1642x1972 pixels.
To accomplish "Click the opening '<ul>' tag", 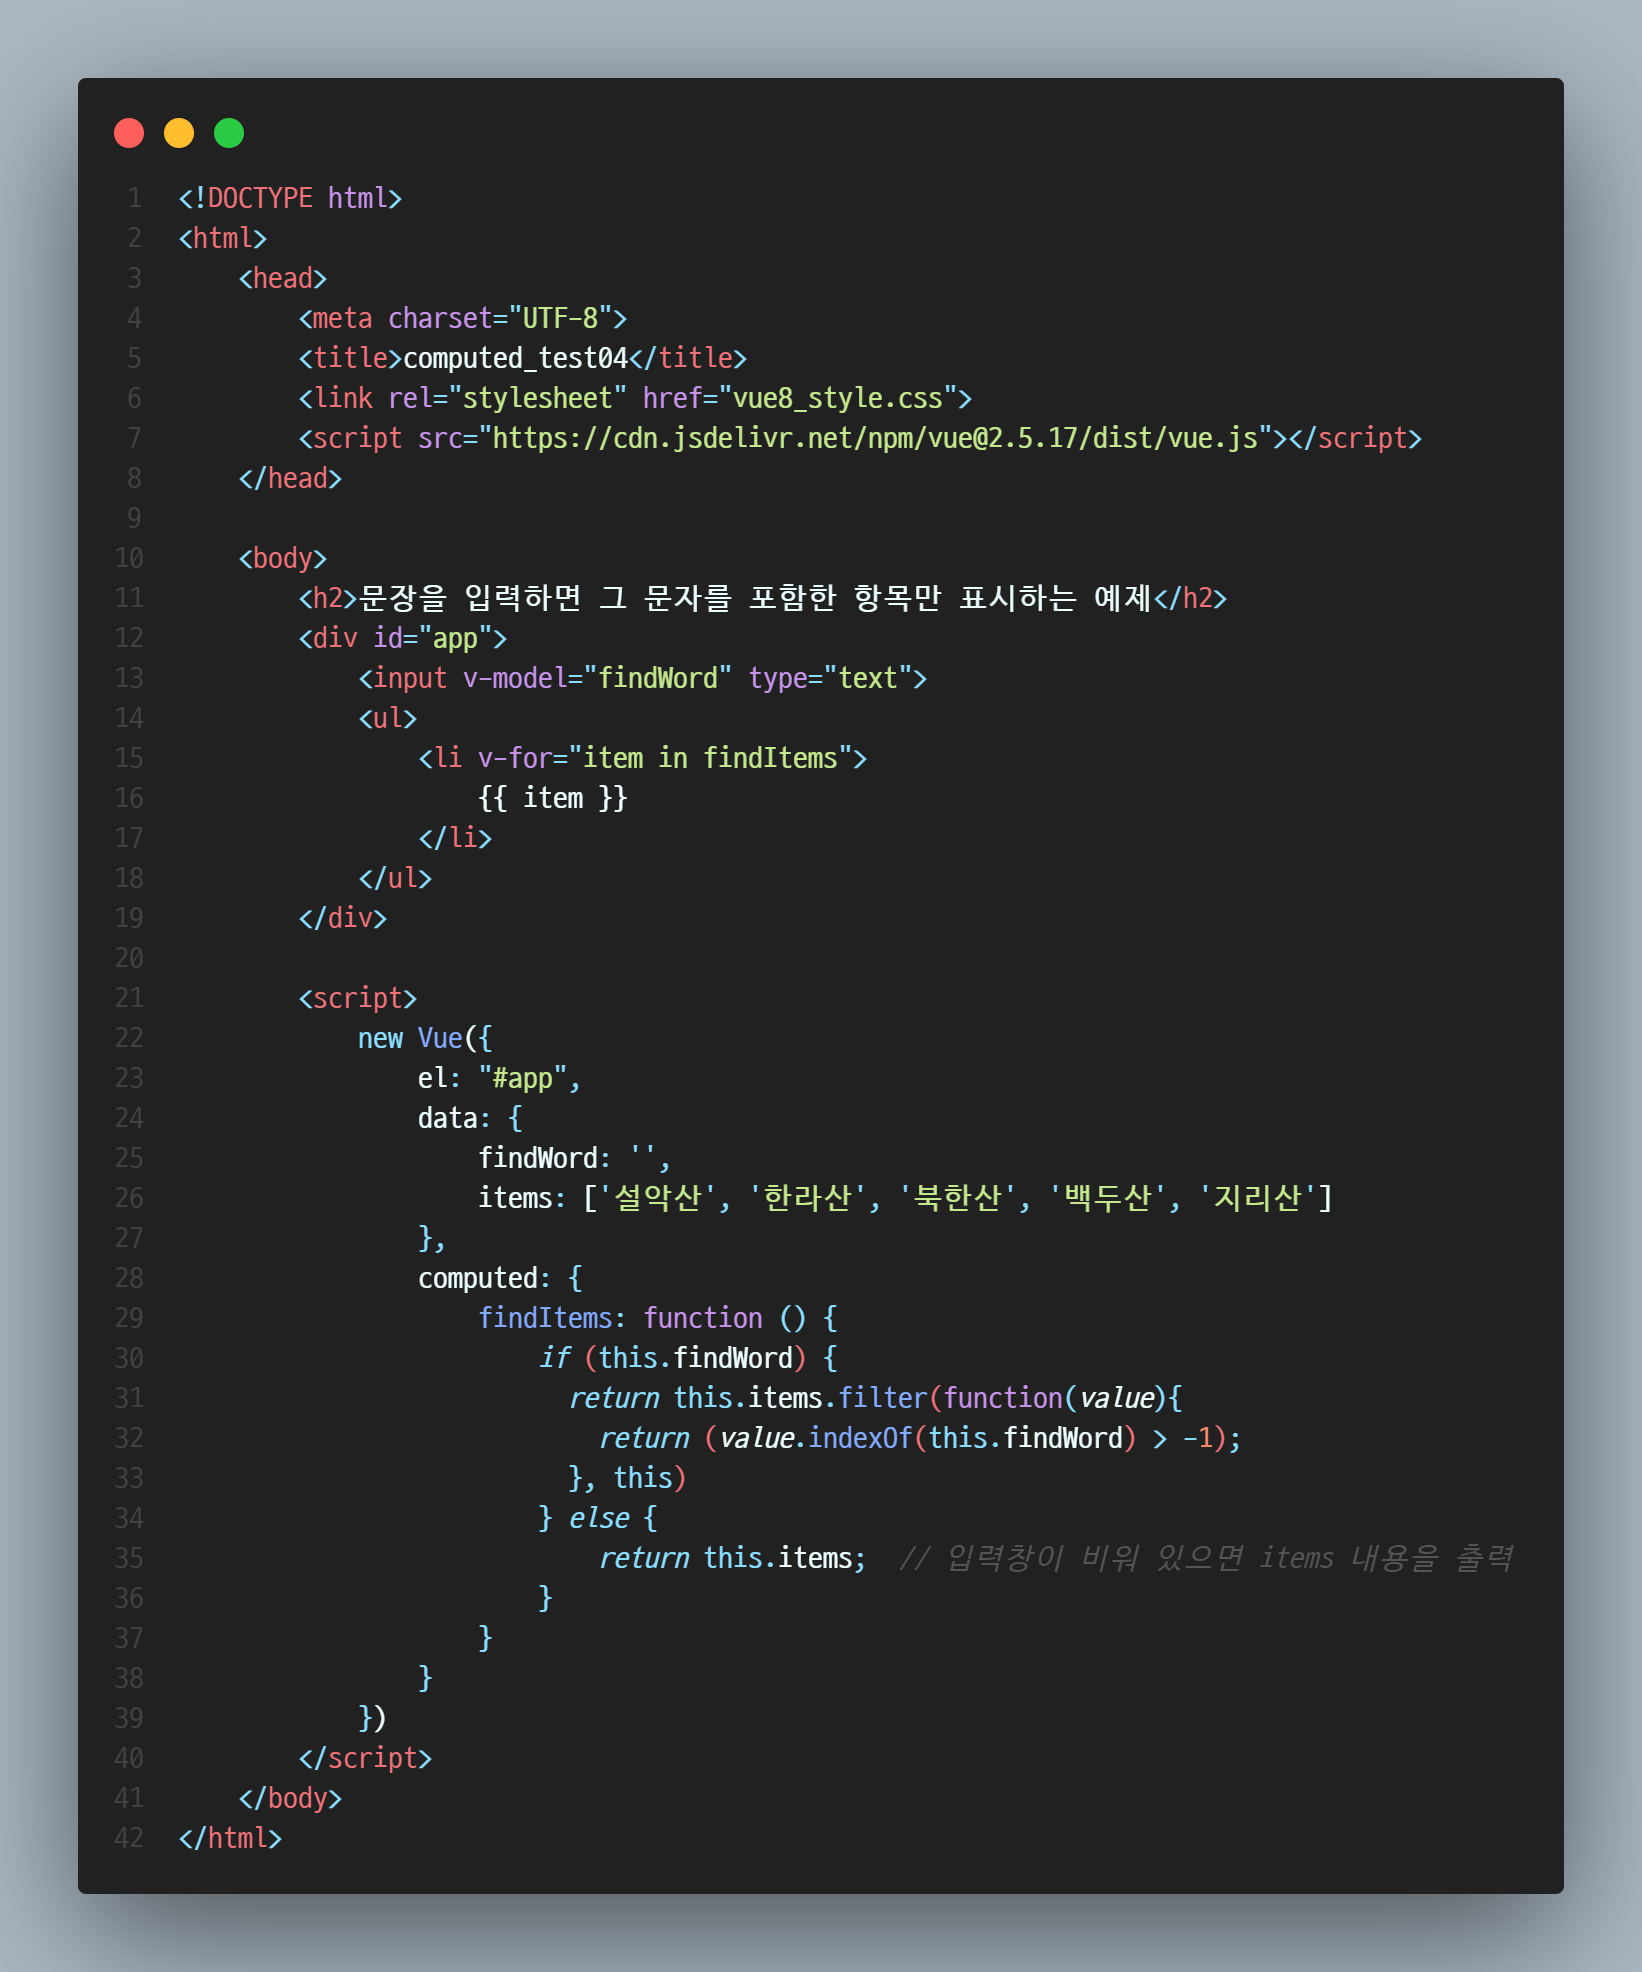I will pos(388,718).
